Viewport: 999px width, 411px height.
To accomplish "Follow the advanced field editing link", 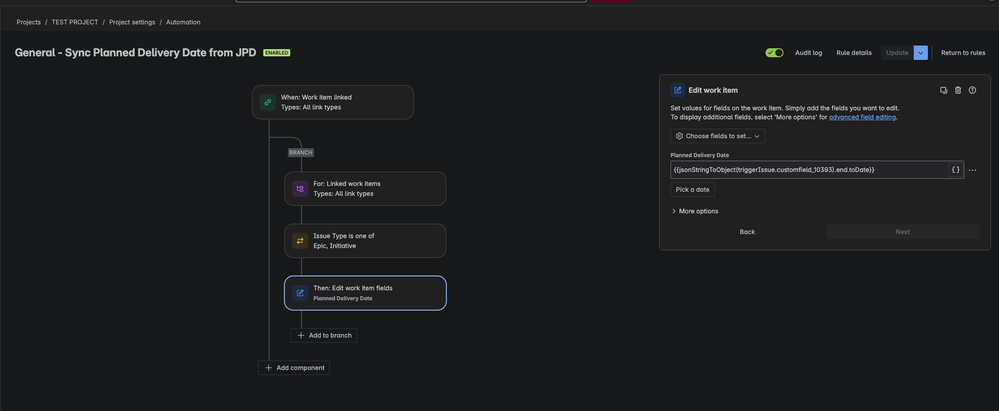I will pyautogui.click(x=862, y=117).
